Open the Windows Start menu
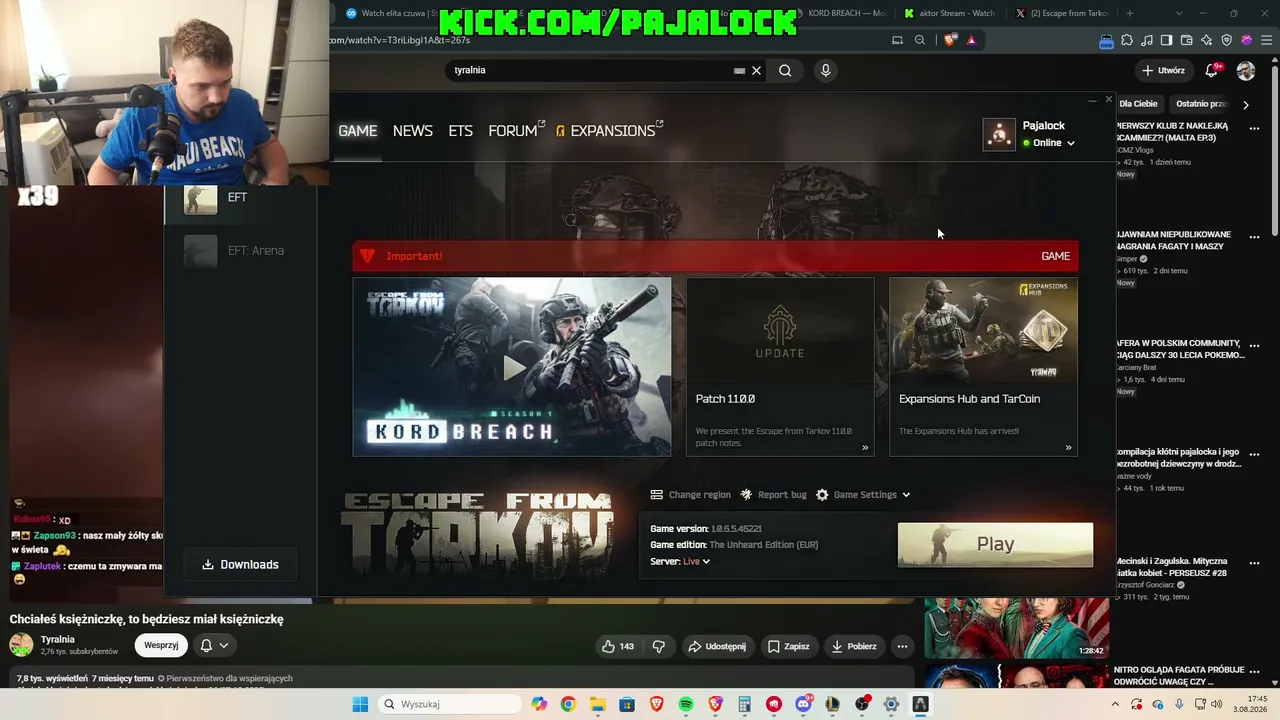The width and height of the screenshot is (1280, 720). 360,704
